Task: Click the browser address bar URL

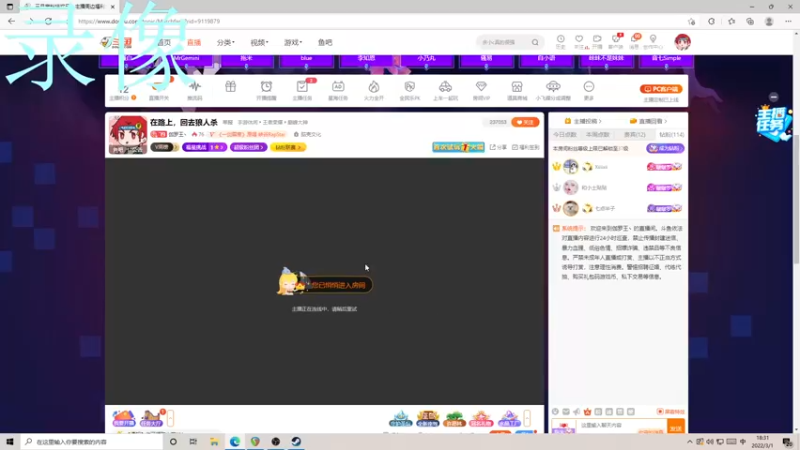Action: click(x=149, y=21)
